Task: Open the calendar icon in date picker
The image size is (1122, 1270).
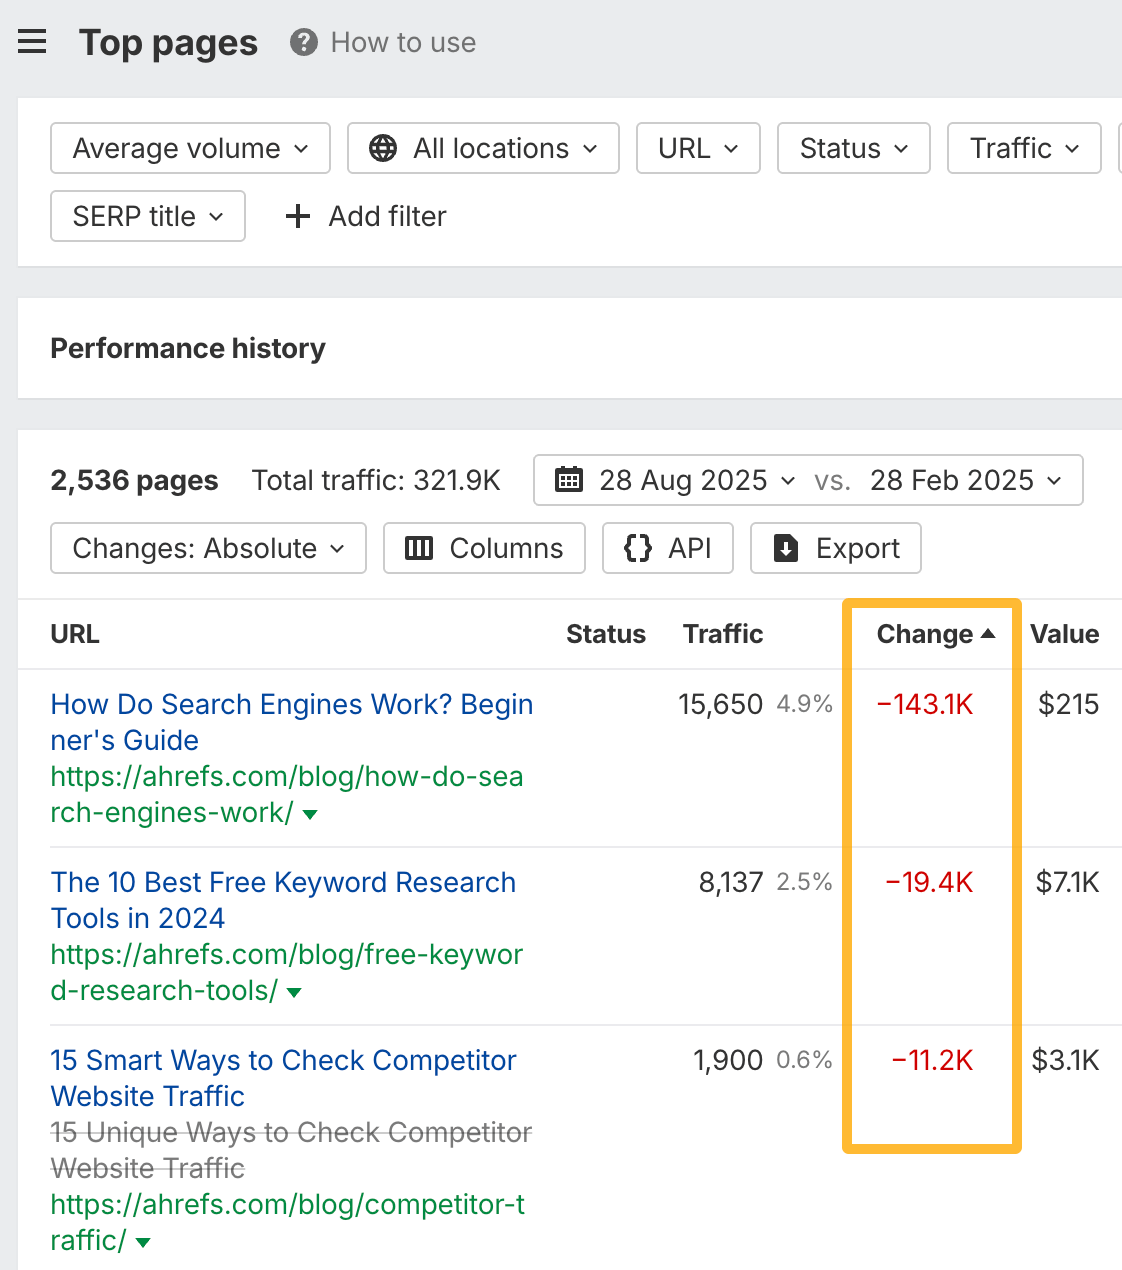Action: (568, 480)
